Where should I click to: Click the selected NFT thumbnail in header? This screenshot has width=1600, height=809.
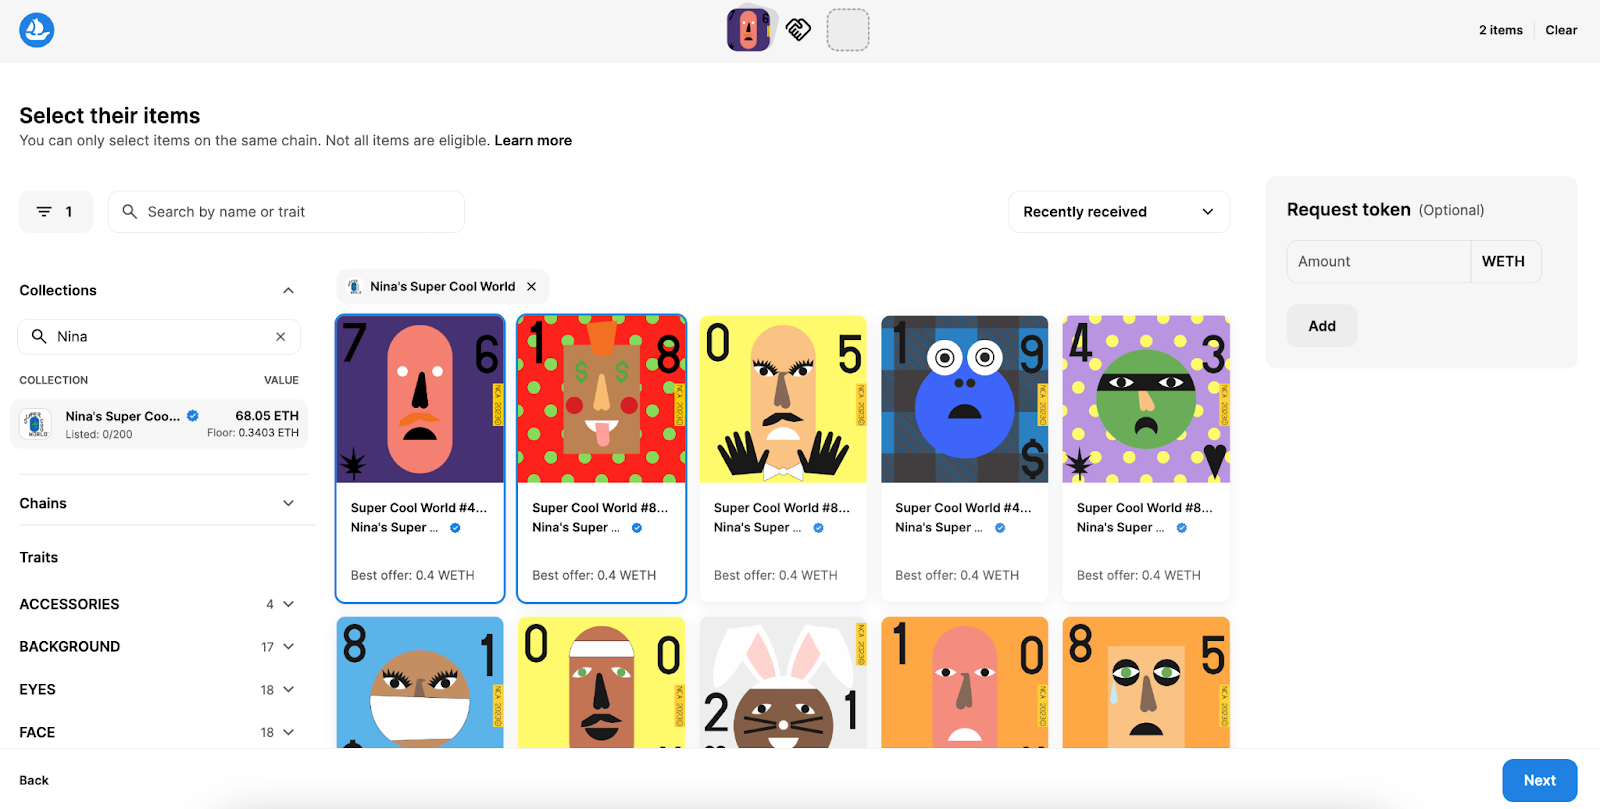pyautogui.click(x=748, y=30)
